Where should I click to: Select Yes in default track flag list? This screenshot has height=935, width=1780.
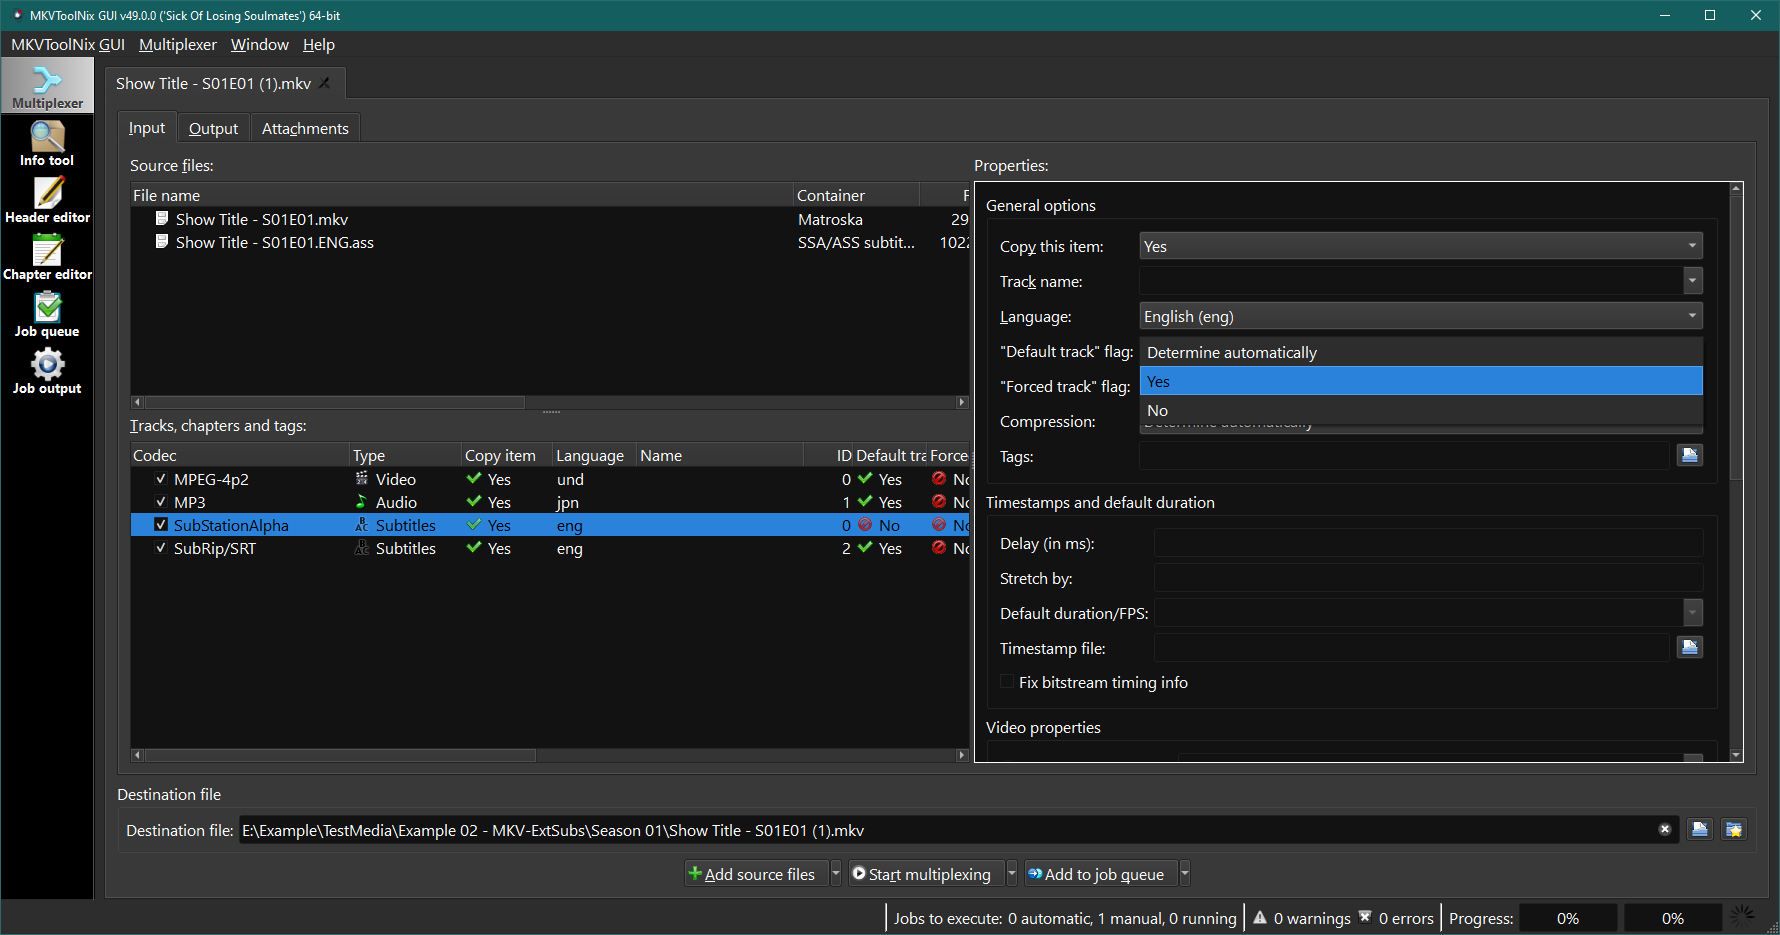pyautogui.click(x=1420, y=381)
